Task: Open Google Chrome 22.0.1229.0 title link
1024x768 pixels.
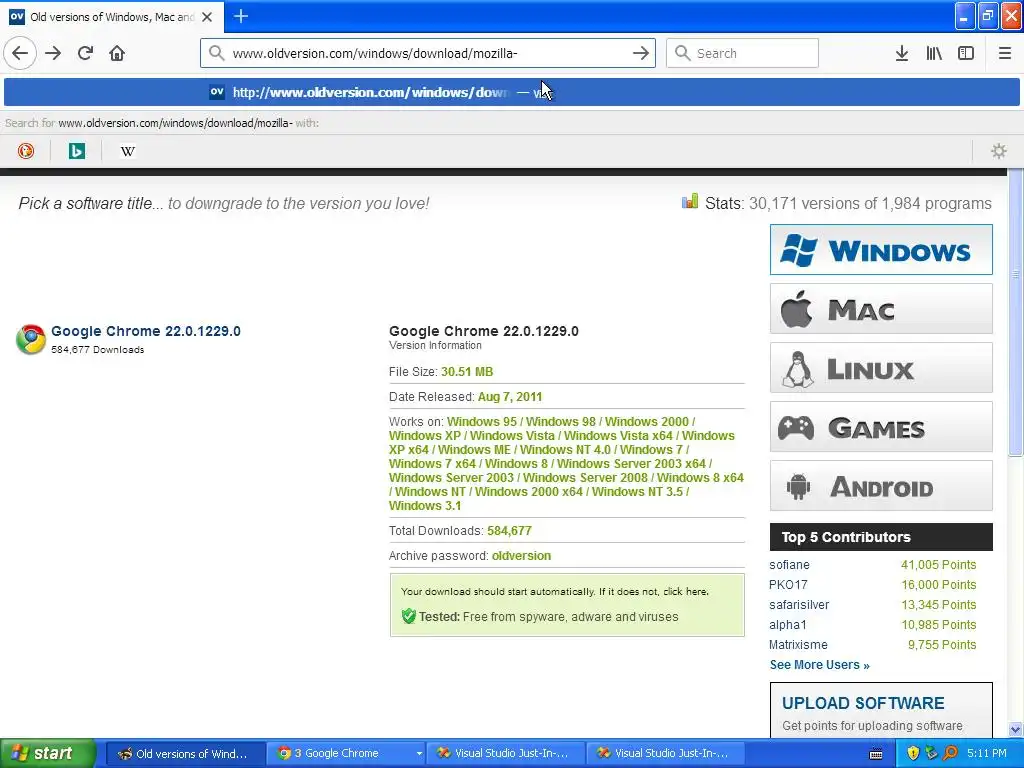Action: tap(146, 331)
